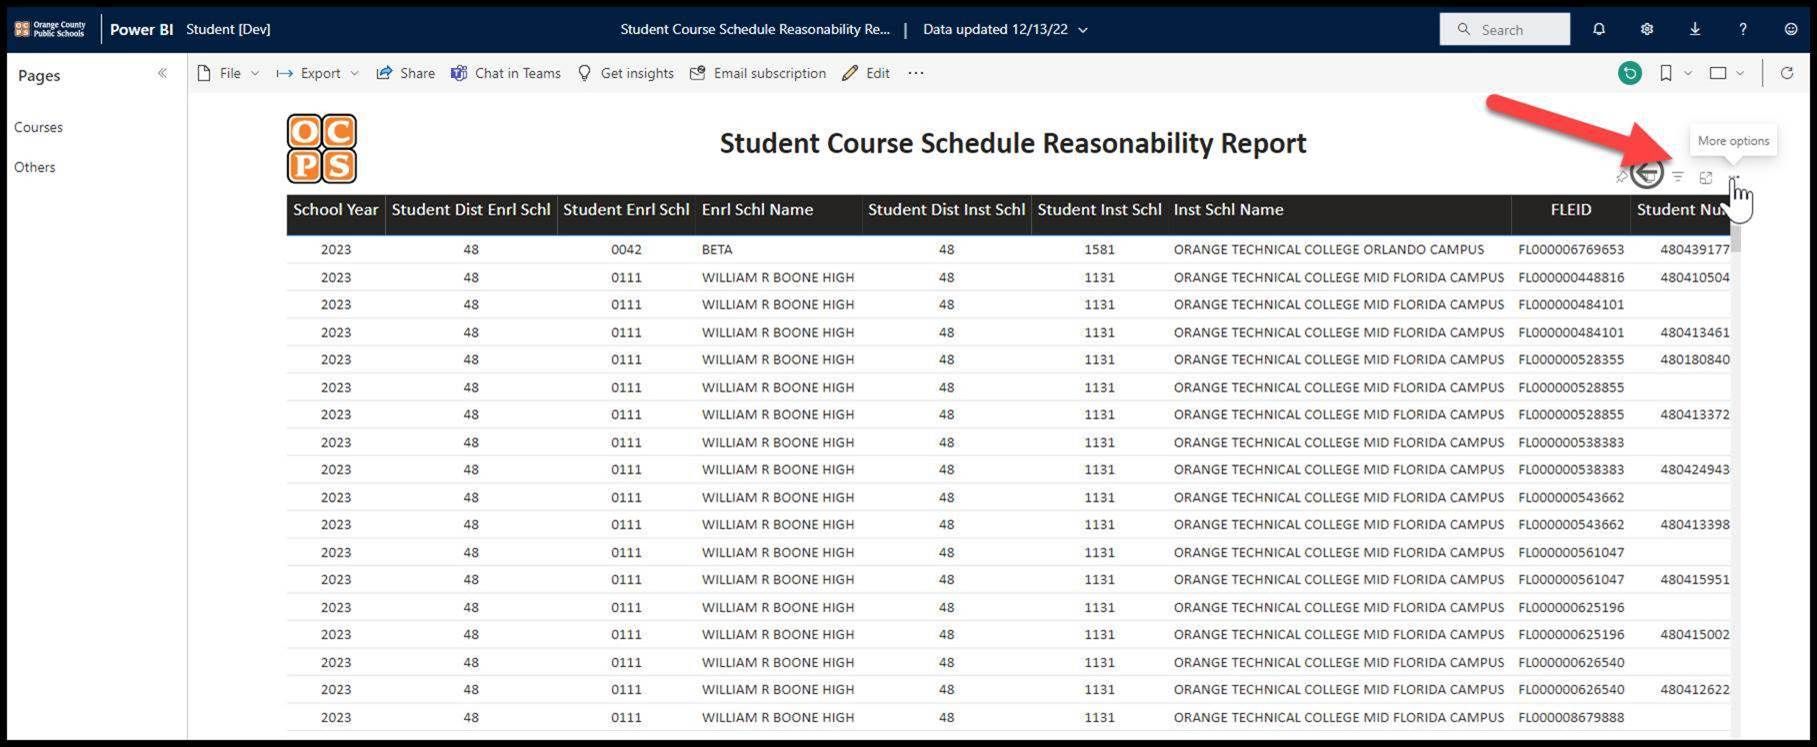Open the Bookmarks icon
This screenshot has height=747, width=1817.
1666,73
